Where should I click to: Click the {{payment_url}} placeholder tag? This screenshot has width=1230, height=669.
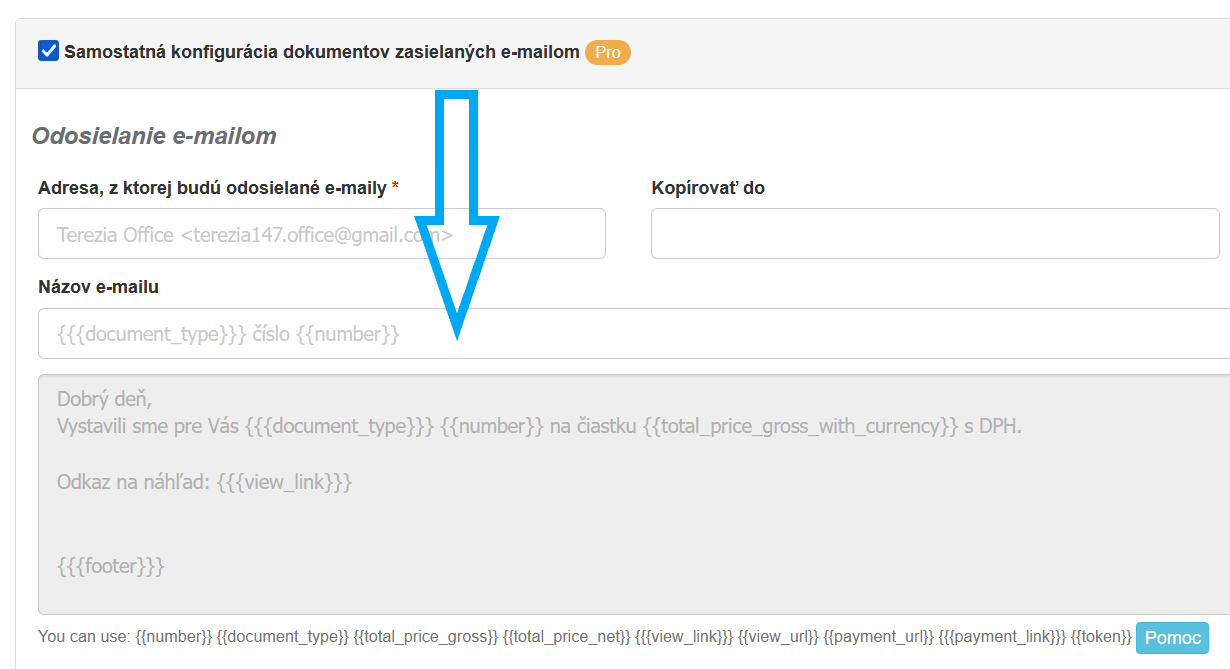878,637
